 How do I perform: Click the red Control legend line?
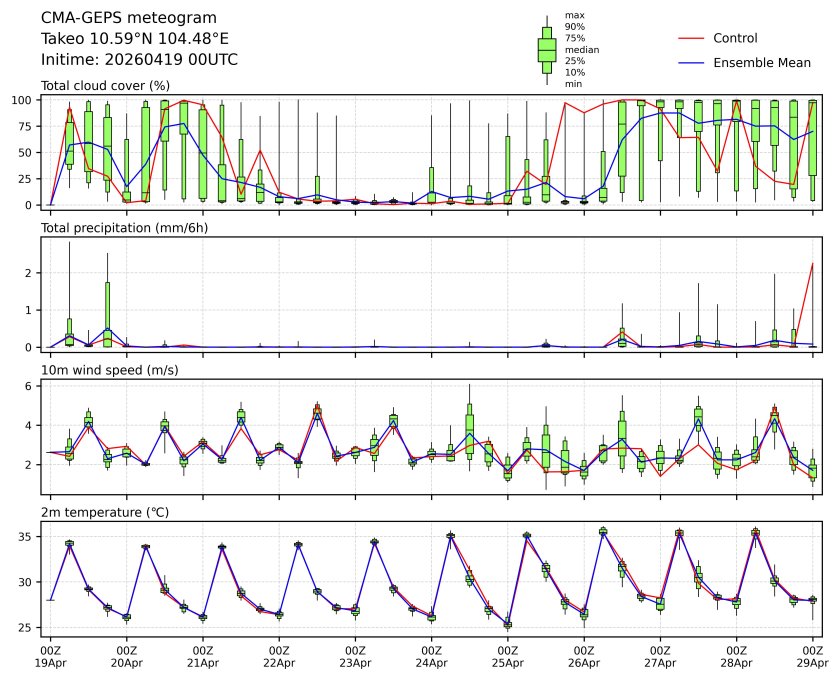point(692,38)
